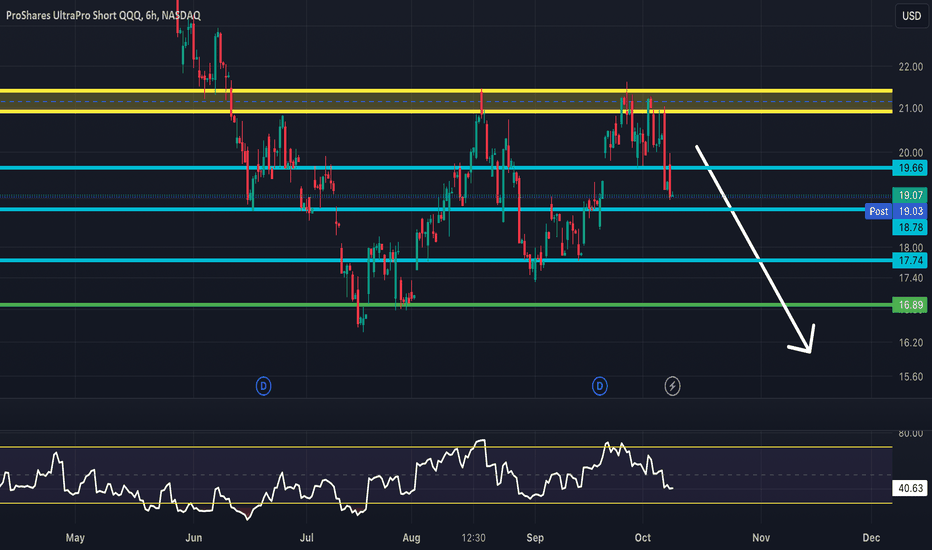Click the Dec time axis label

(x=871, y=538)
